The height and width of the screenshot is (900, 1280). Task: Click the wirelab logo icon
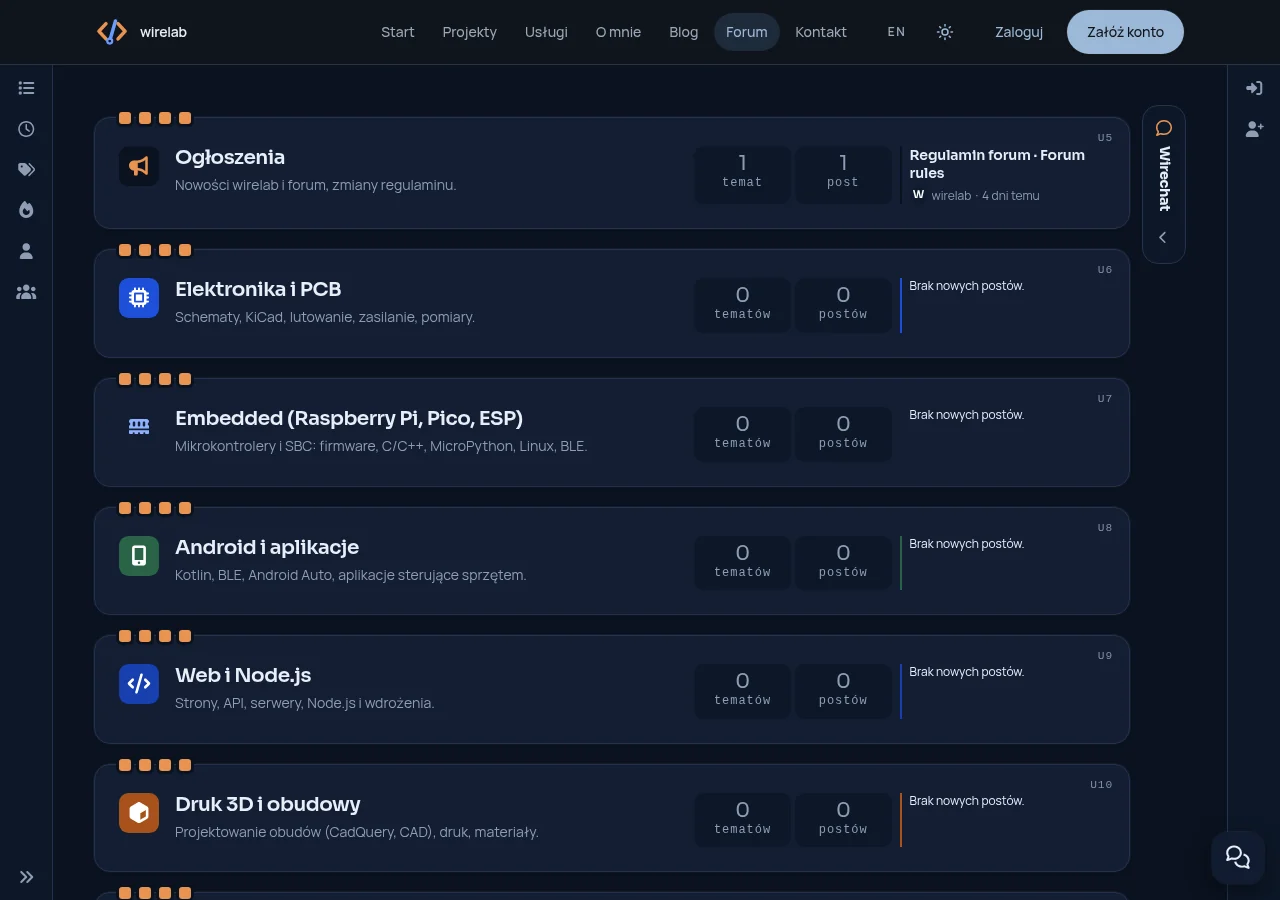(112, 32)
